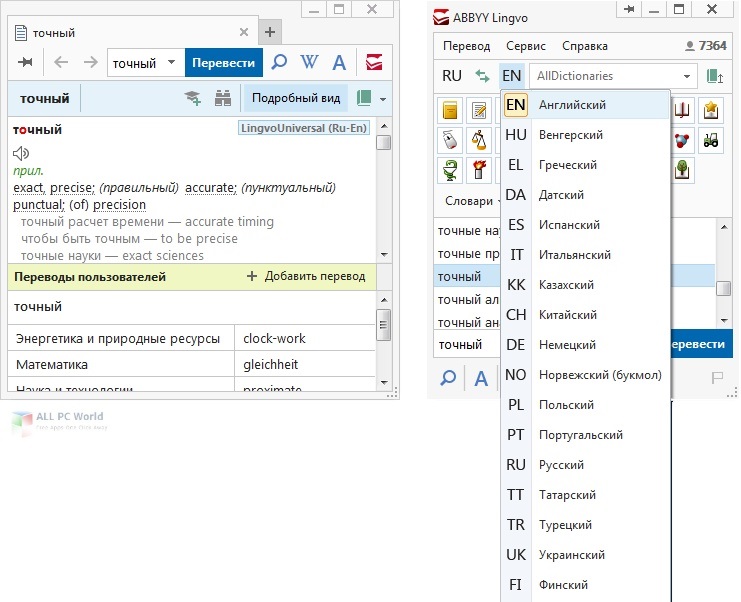Viewport: 741px width, 602px height.
Task: Expand the Словари dropdown
Action: [472, 201]
